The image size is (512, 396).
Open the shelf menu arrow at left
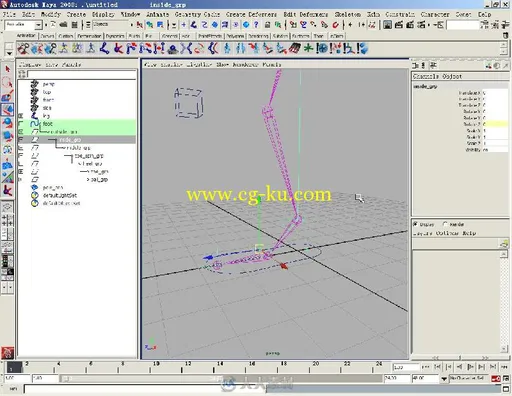click(x=9, y=53)
